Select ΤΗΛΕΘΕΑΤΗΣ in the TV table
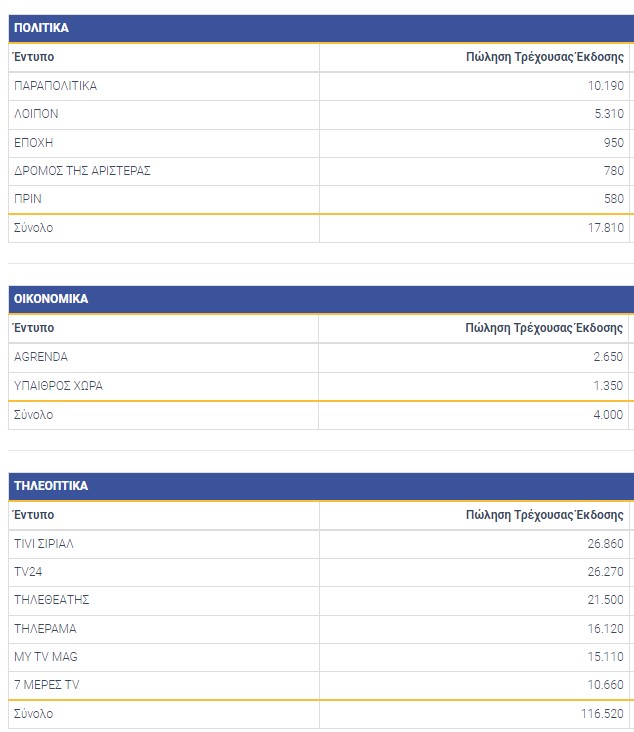Screen dimensions: 634x732 52,600
